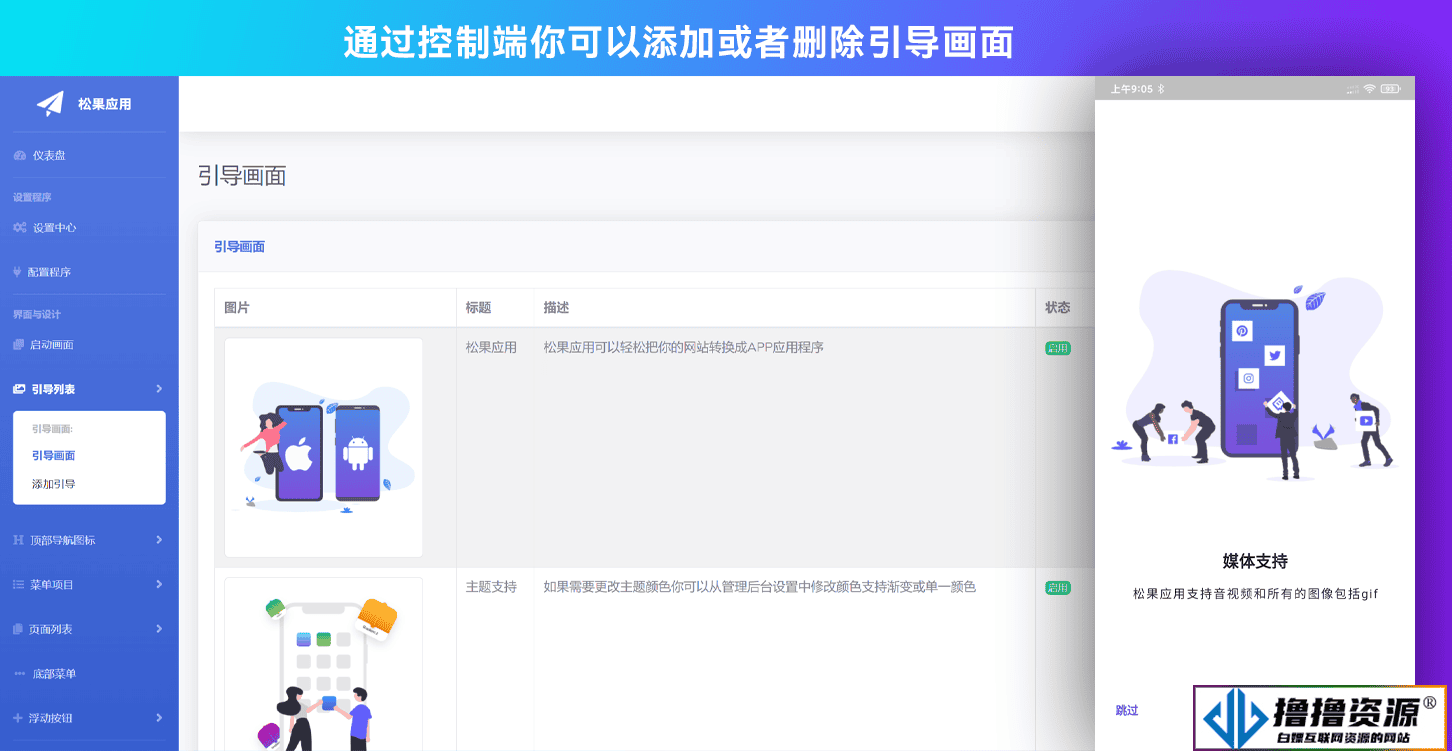1452x751 pixels.
Task: Click the 松果应用 title cell
Action: (x=491, y=348)
